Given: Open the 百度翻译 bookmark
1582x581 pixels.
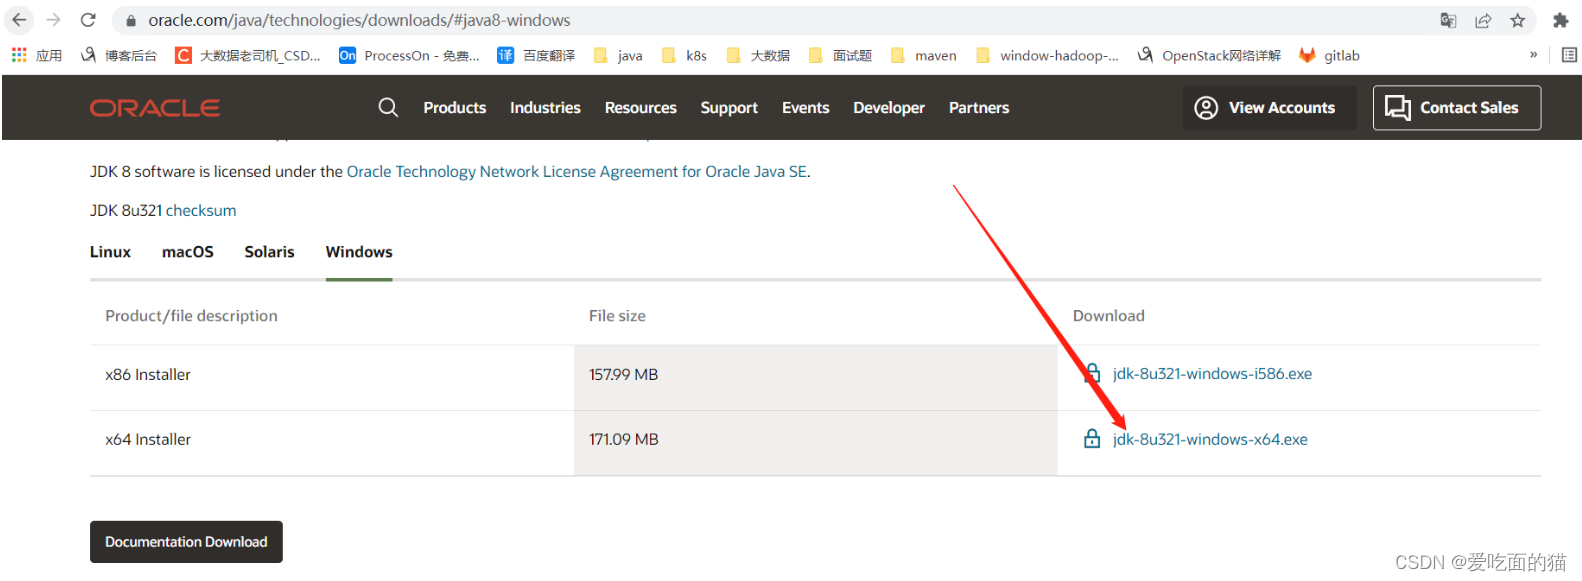Looking at the screenshot, I should click(x=536, y=55).
